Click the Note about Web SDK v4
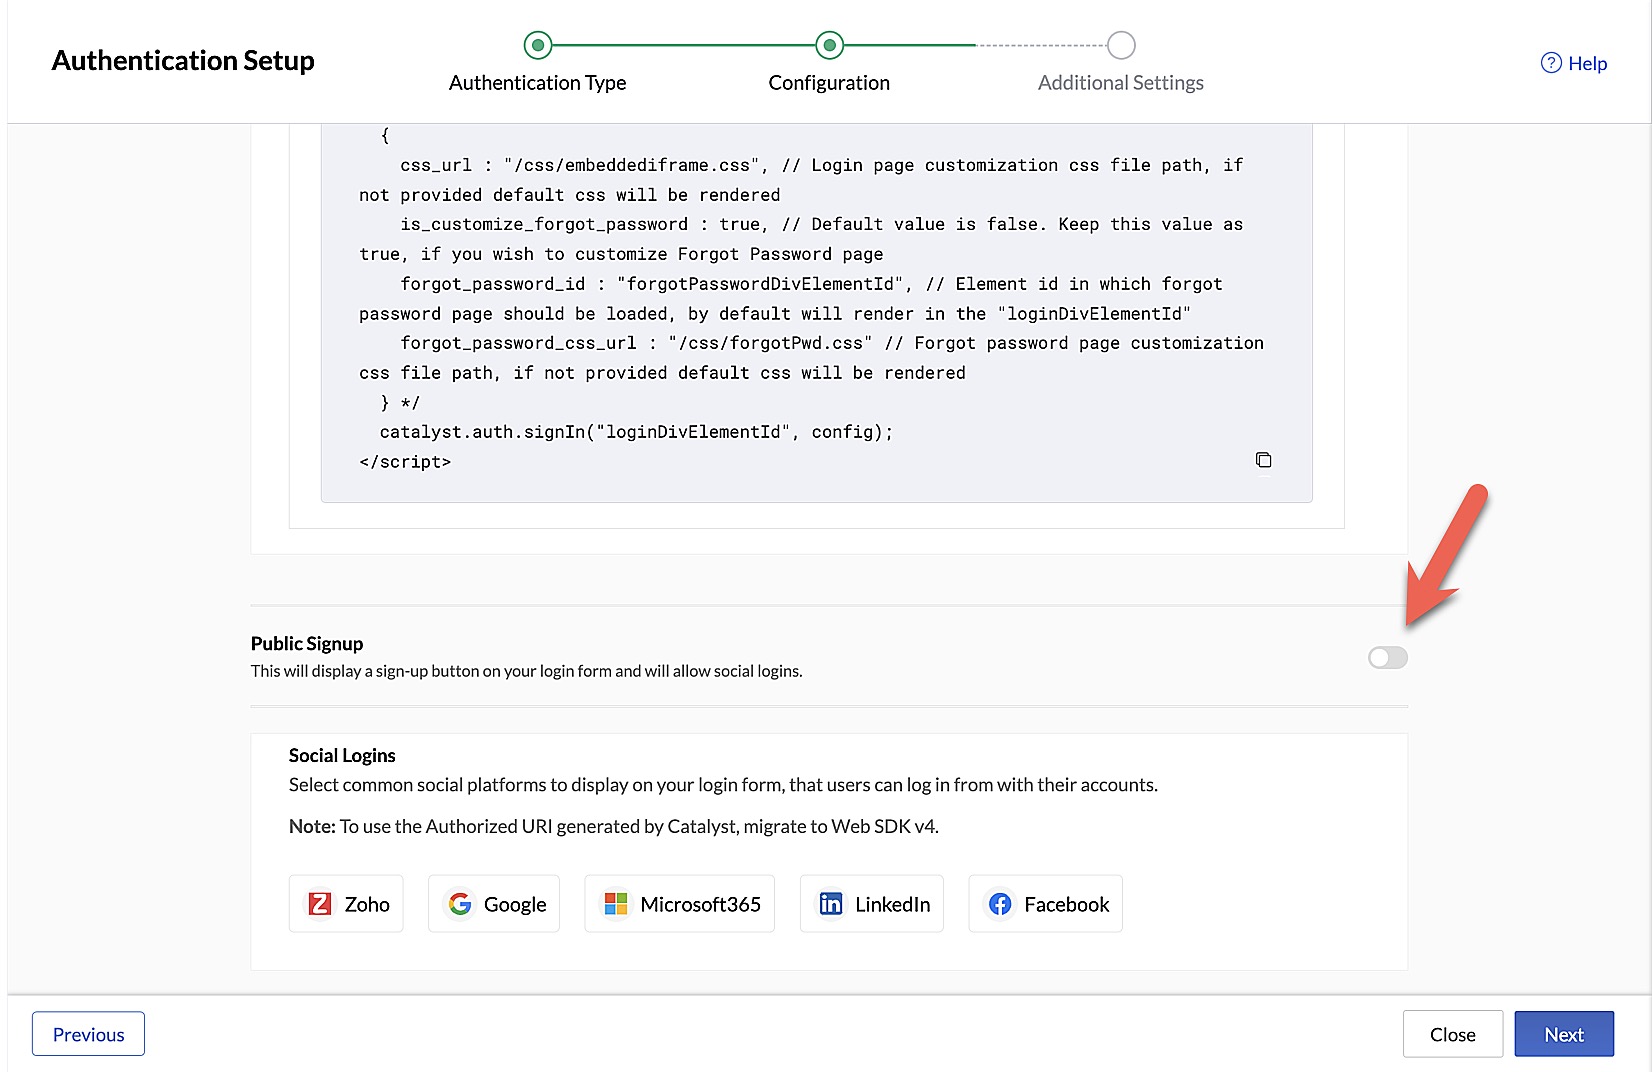 tap(614, 826)
